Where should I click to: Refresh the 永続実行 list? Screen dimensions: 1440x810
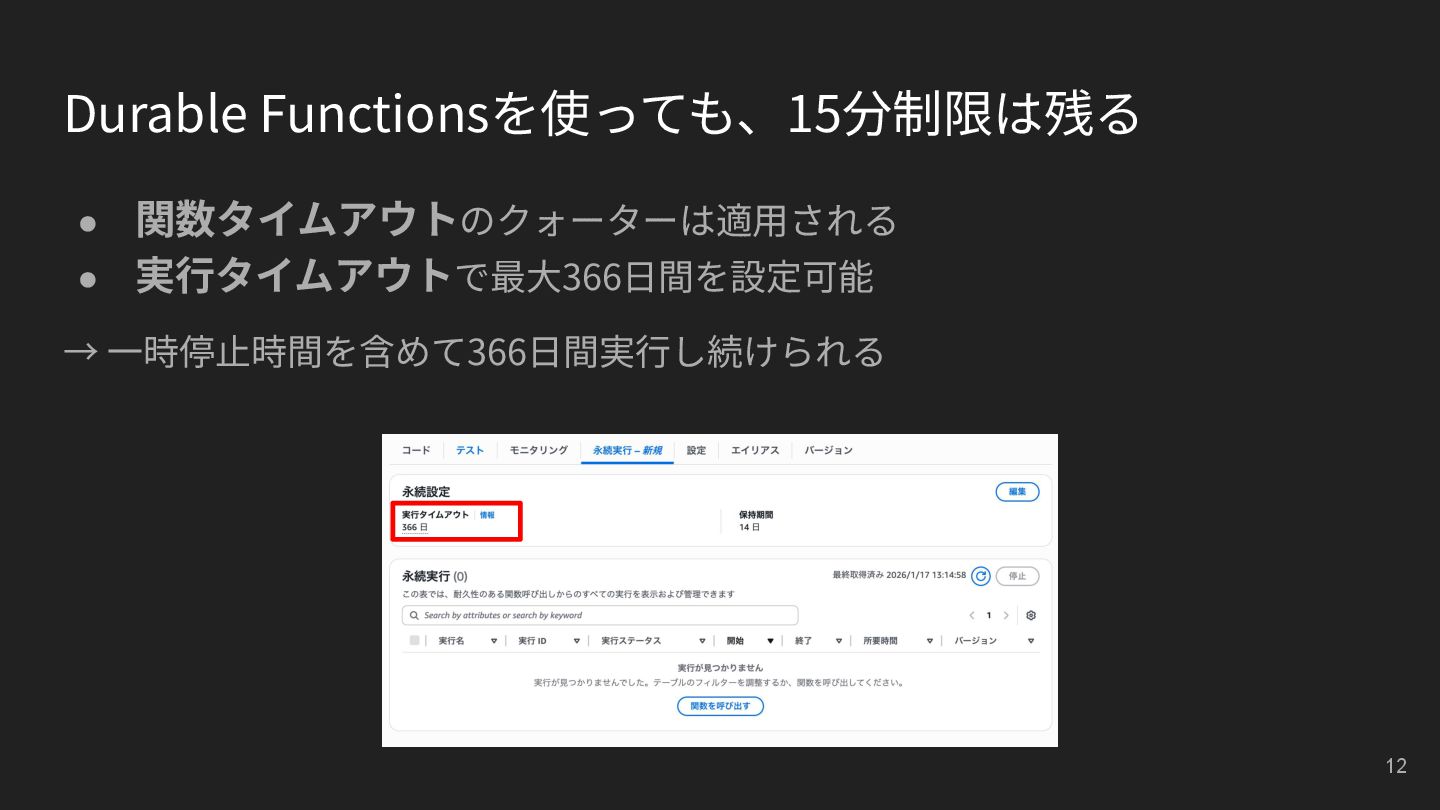(981, 576)
